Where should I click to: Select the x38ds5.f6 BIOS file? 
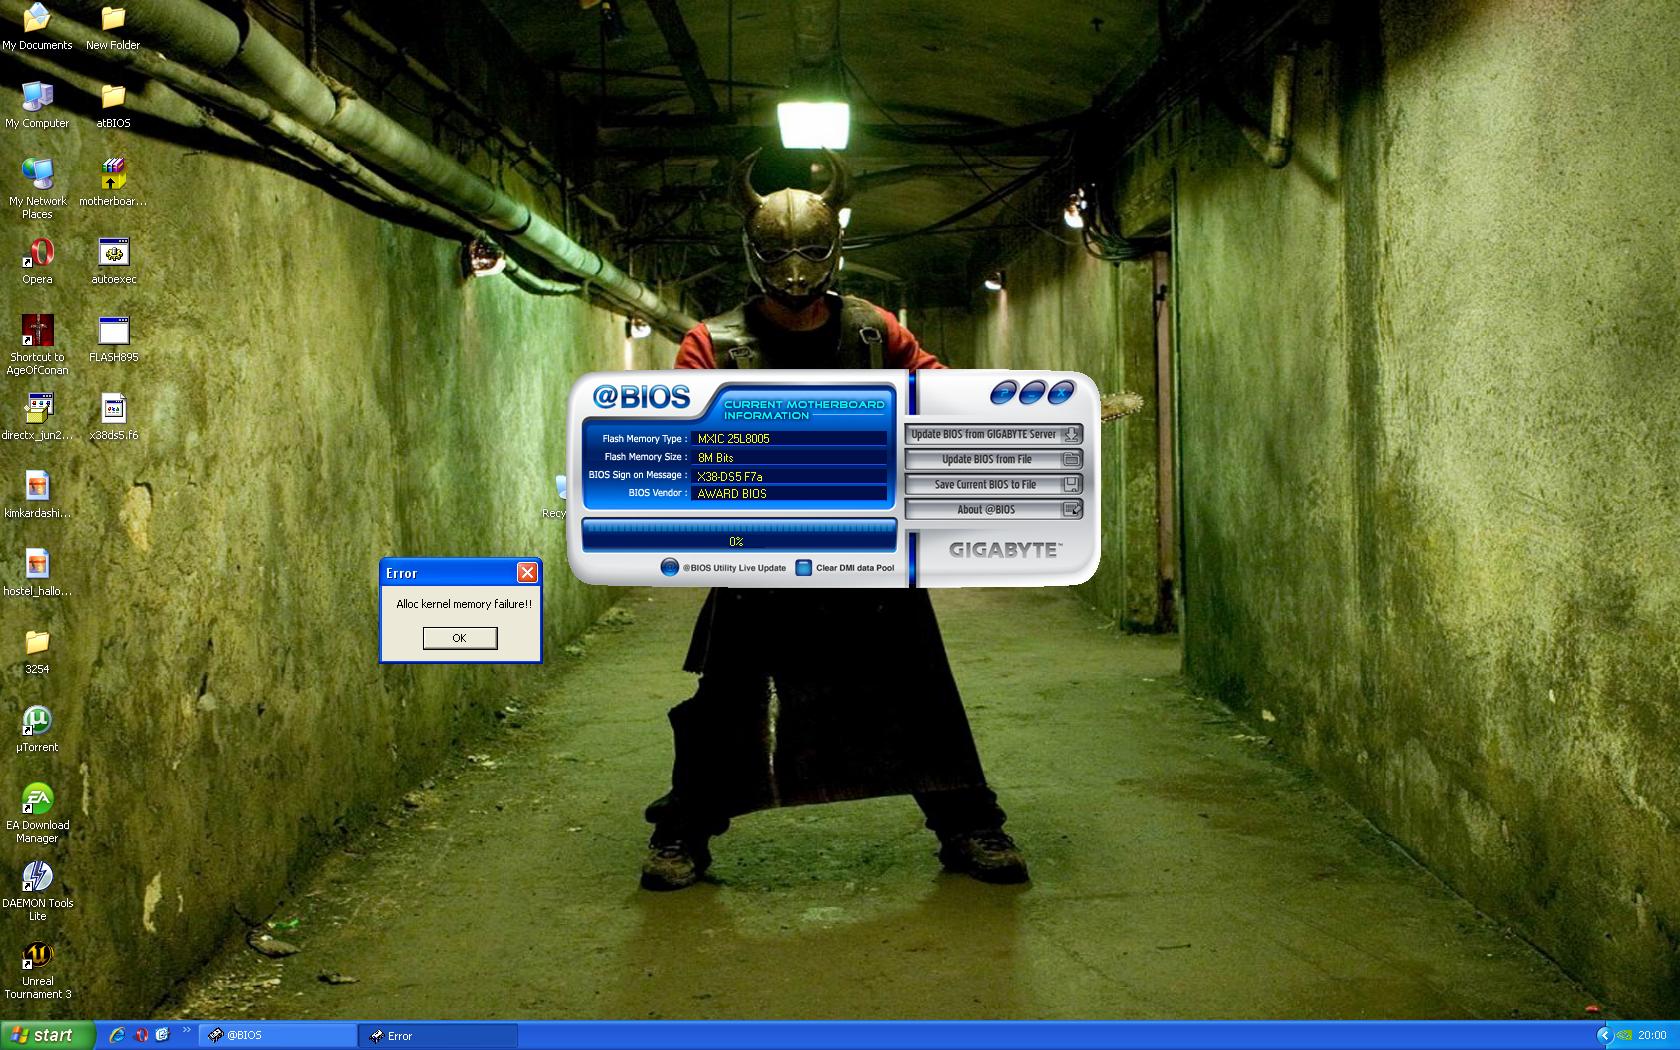click(x=113, y=417)
